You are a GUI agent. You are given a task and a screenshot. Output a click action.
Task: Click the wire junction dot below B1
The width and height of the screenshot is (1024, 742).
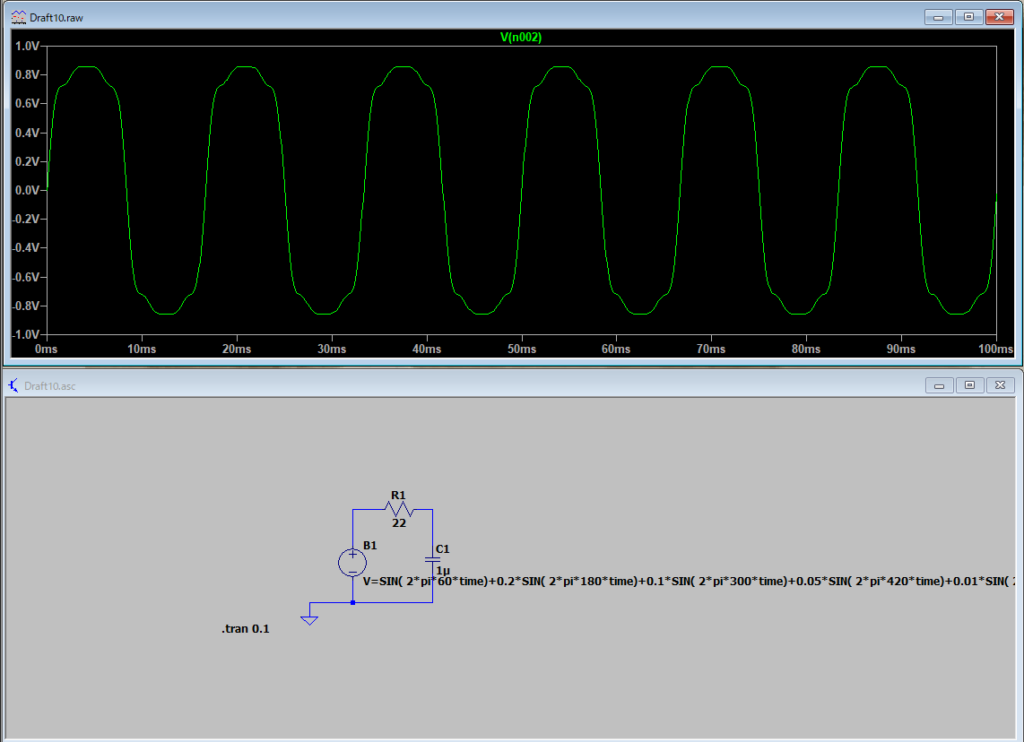click(353, 603)
